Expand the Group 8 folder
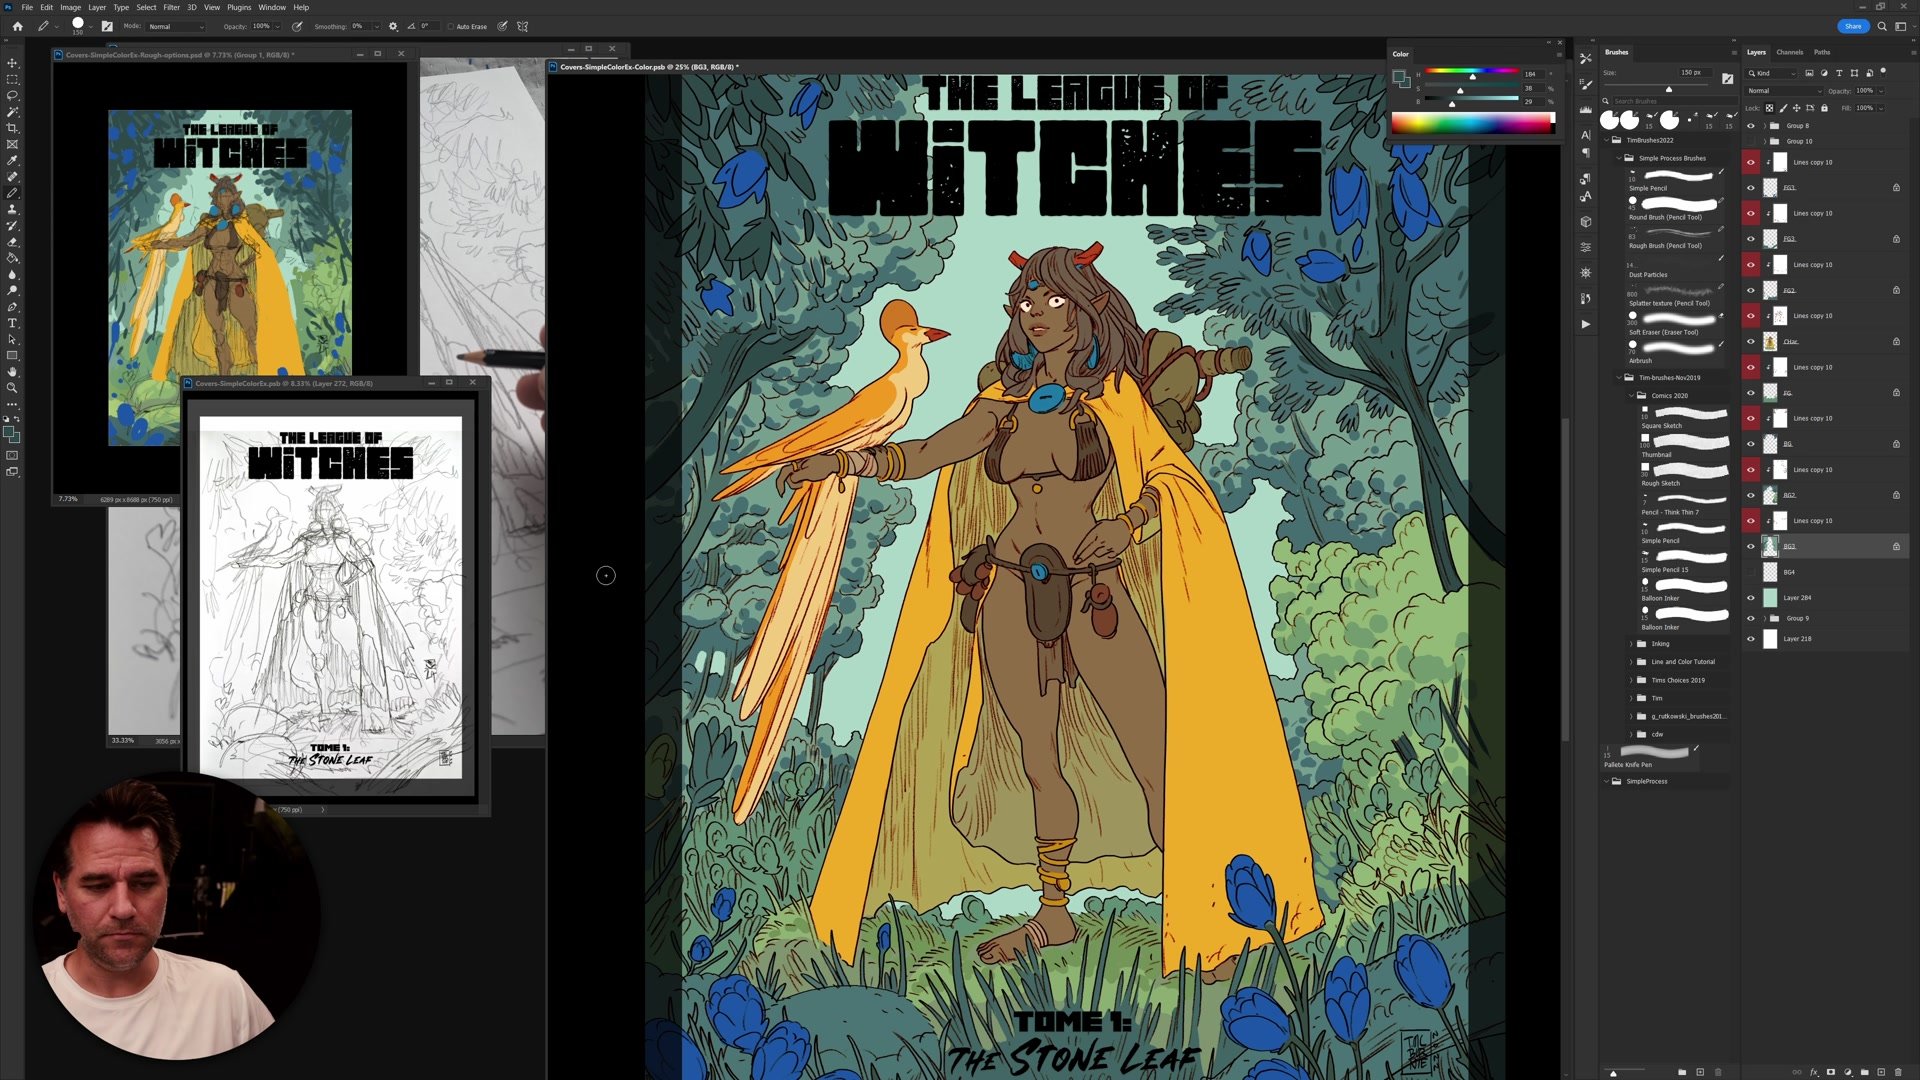The height and width of the screenshot is (1080, 1920). pyautogui.click(x=1764, y=126)
